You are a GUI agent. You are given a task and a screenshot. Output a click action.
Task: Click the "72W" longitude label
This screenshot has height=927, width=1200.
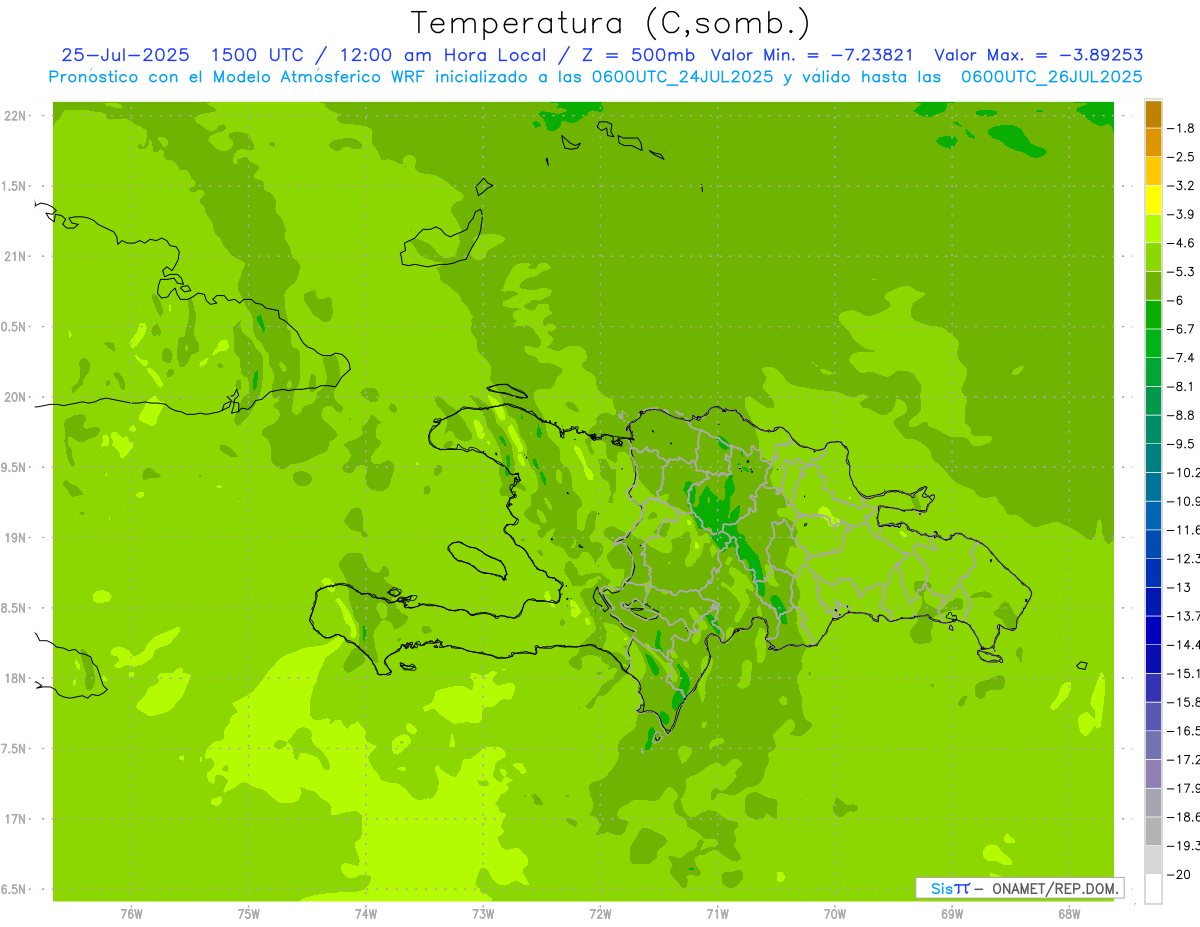tap(601, 914)
